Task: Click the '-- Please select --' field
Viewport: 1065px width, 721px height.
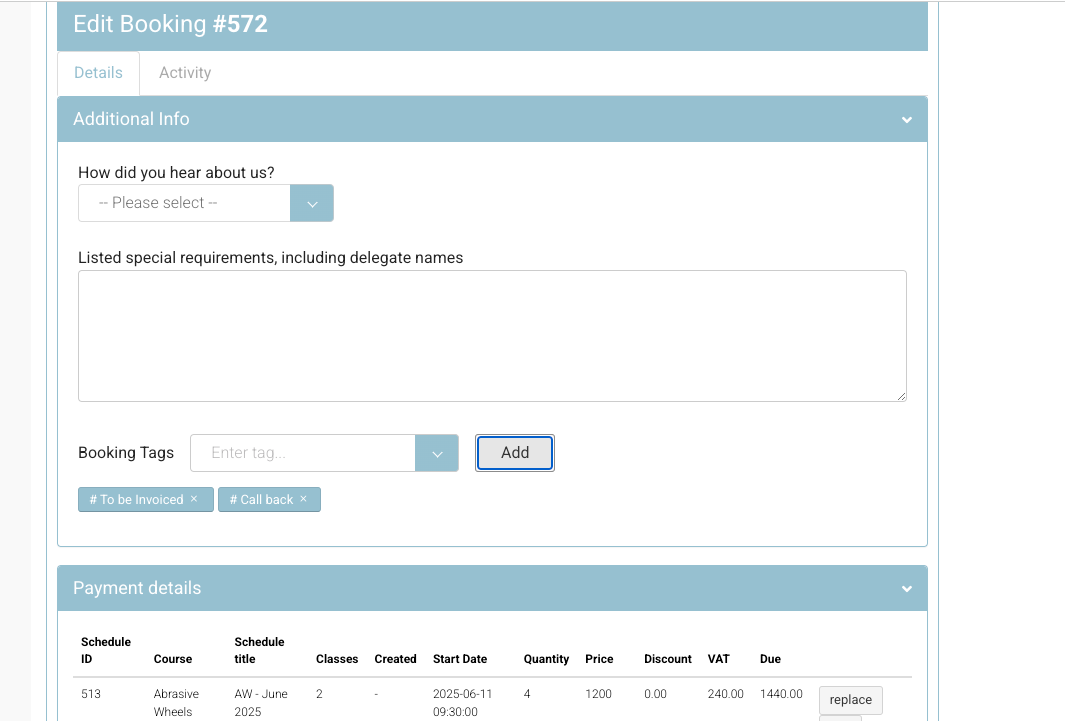Action: click(x=185, y=203)
